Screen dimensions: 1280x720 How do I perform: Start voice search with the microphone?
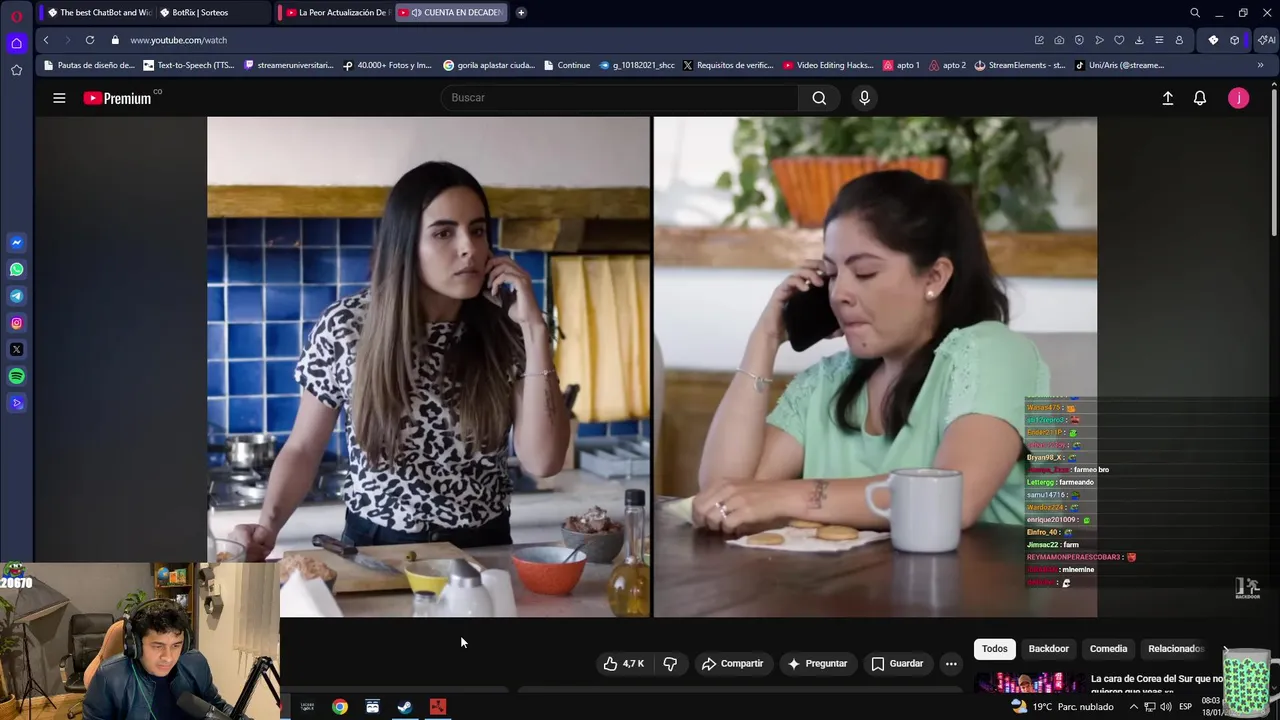[864, 98]
